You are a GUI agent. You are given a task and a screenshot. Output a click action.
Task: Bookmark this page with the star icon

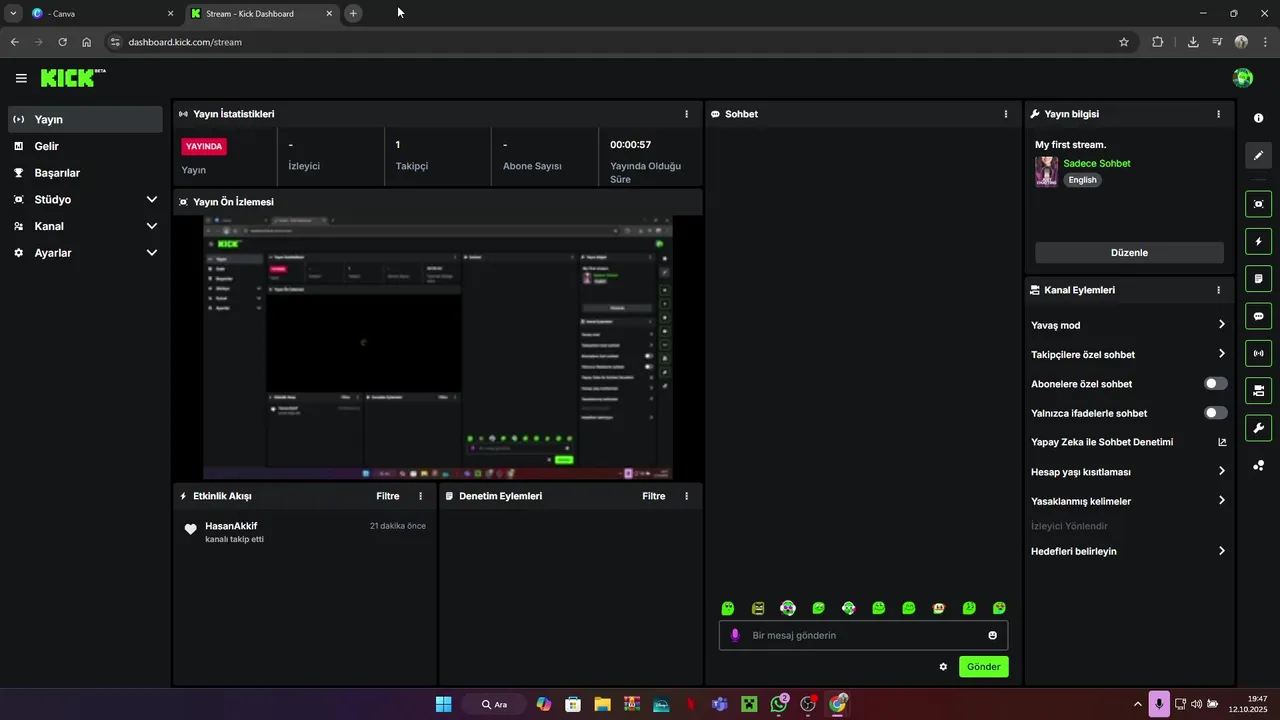pyautogui.click(x=1124, y=42)
